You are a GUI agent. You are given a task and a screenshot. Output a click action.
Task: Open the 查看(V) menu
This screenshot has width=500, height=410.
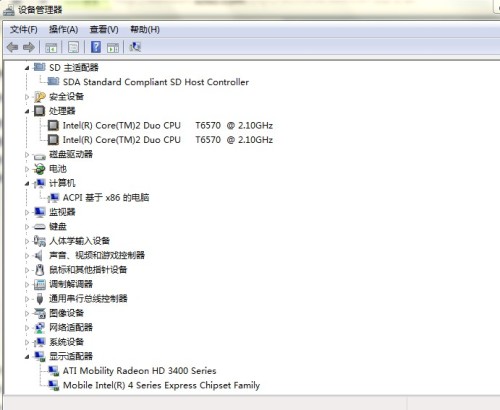click(104, 29)
